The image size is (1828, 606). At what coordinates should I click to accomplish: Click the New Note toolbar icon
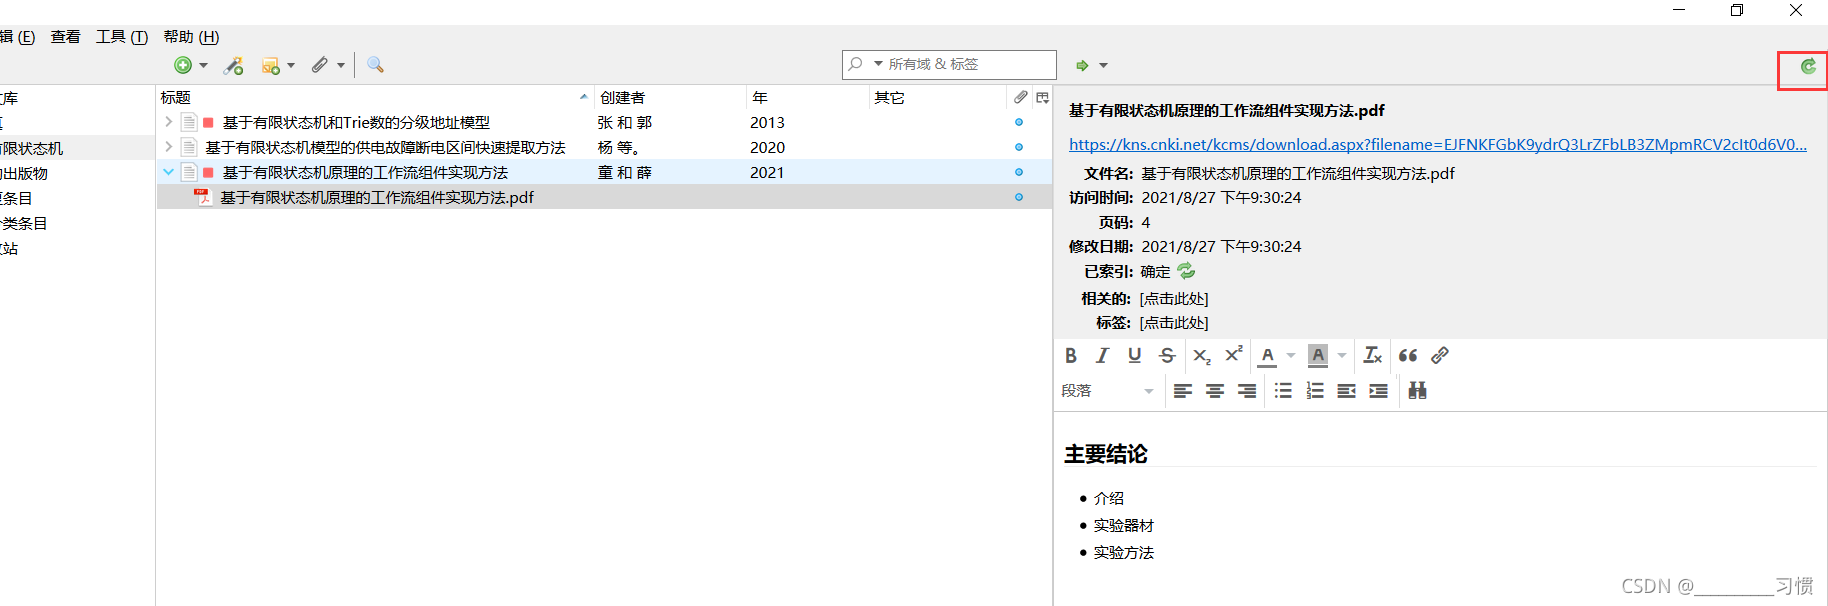270,65
